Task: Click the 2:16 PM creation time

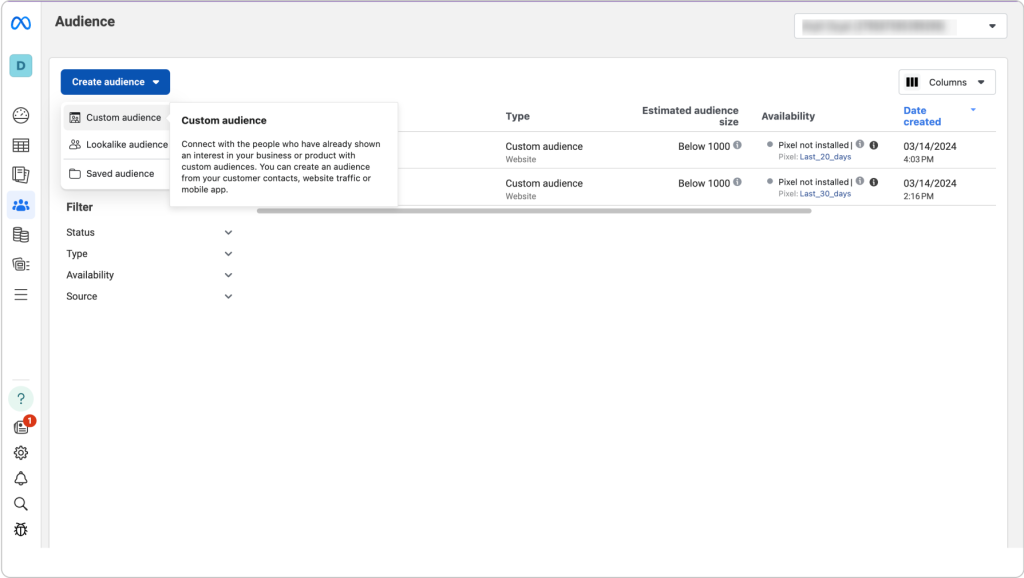Action: [x=918, y=196]
